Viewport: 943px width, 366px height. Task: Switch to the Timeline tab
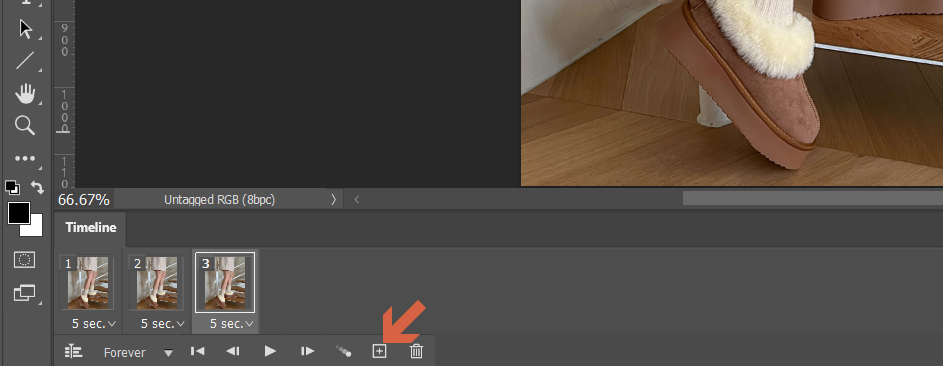pos(91,228)
